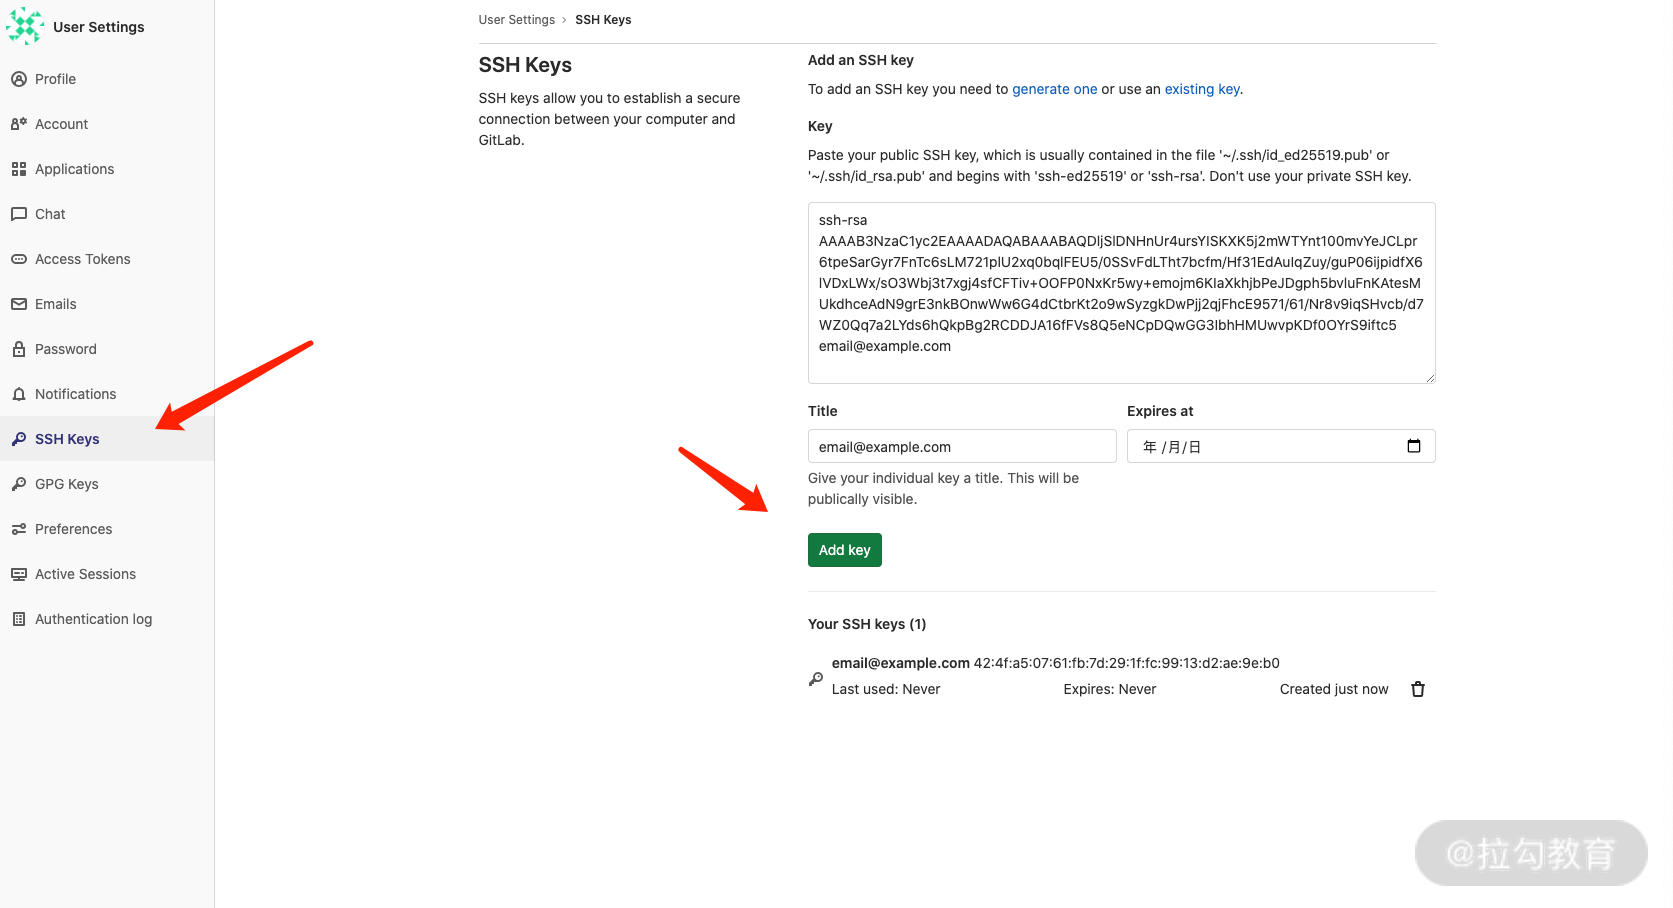Click the Profile icon in sidebar
The height and width of the screenshot is (908, 1673).
click(19, 79)
